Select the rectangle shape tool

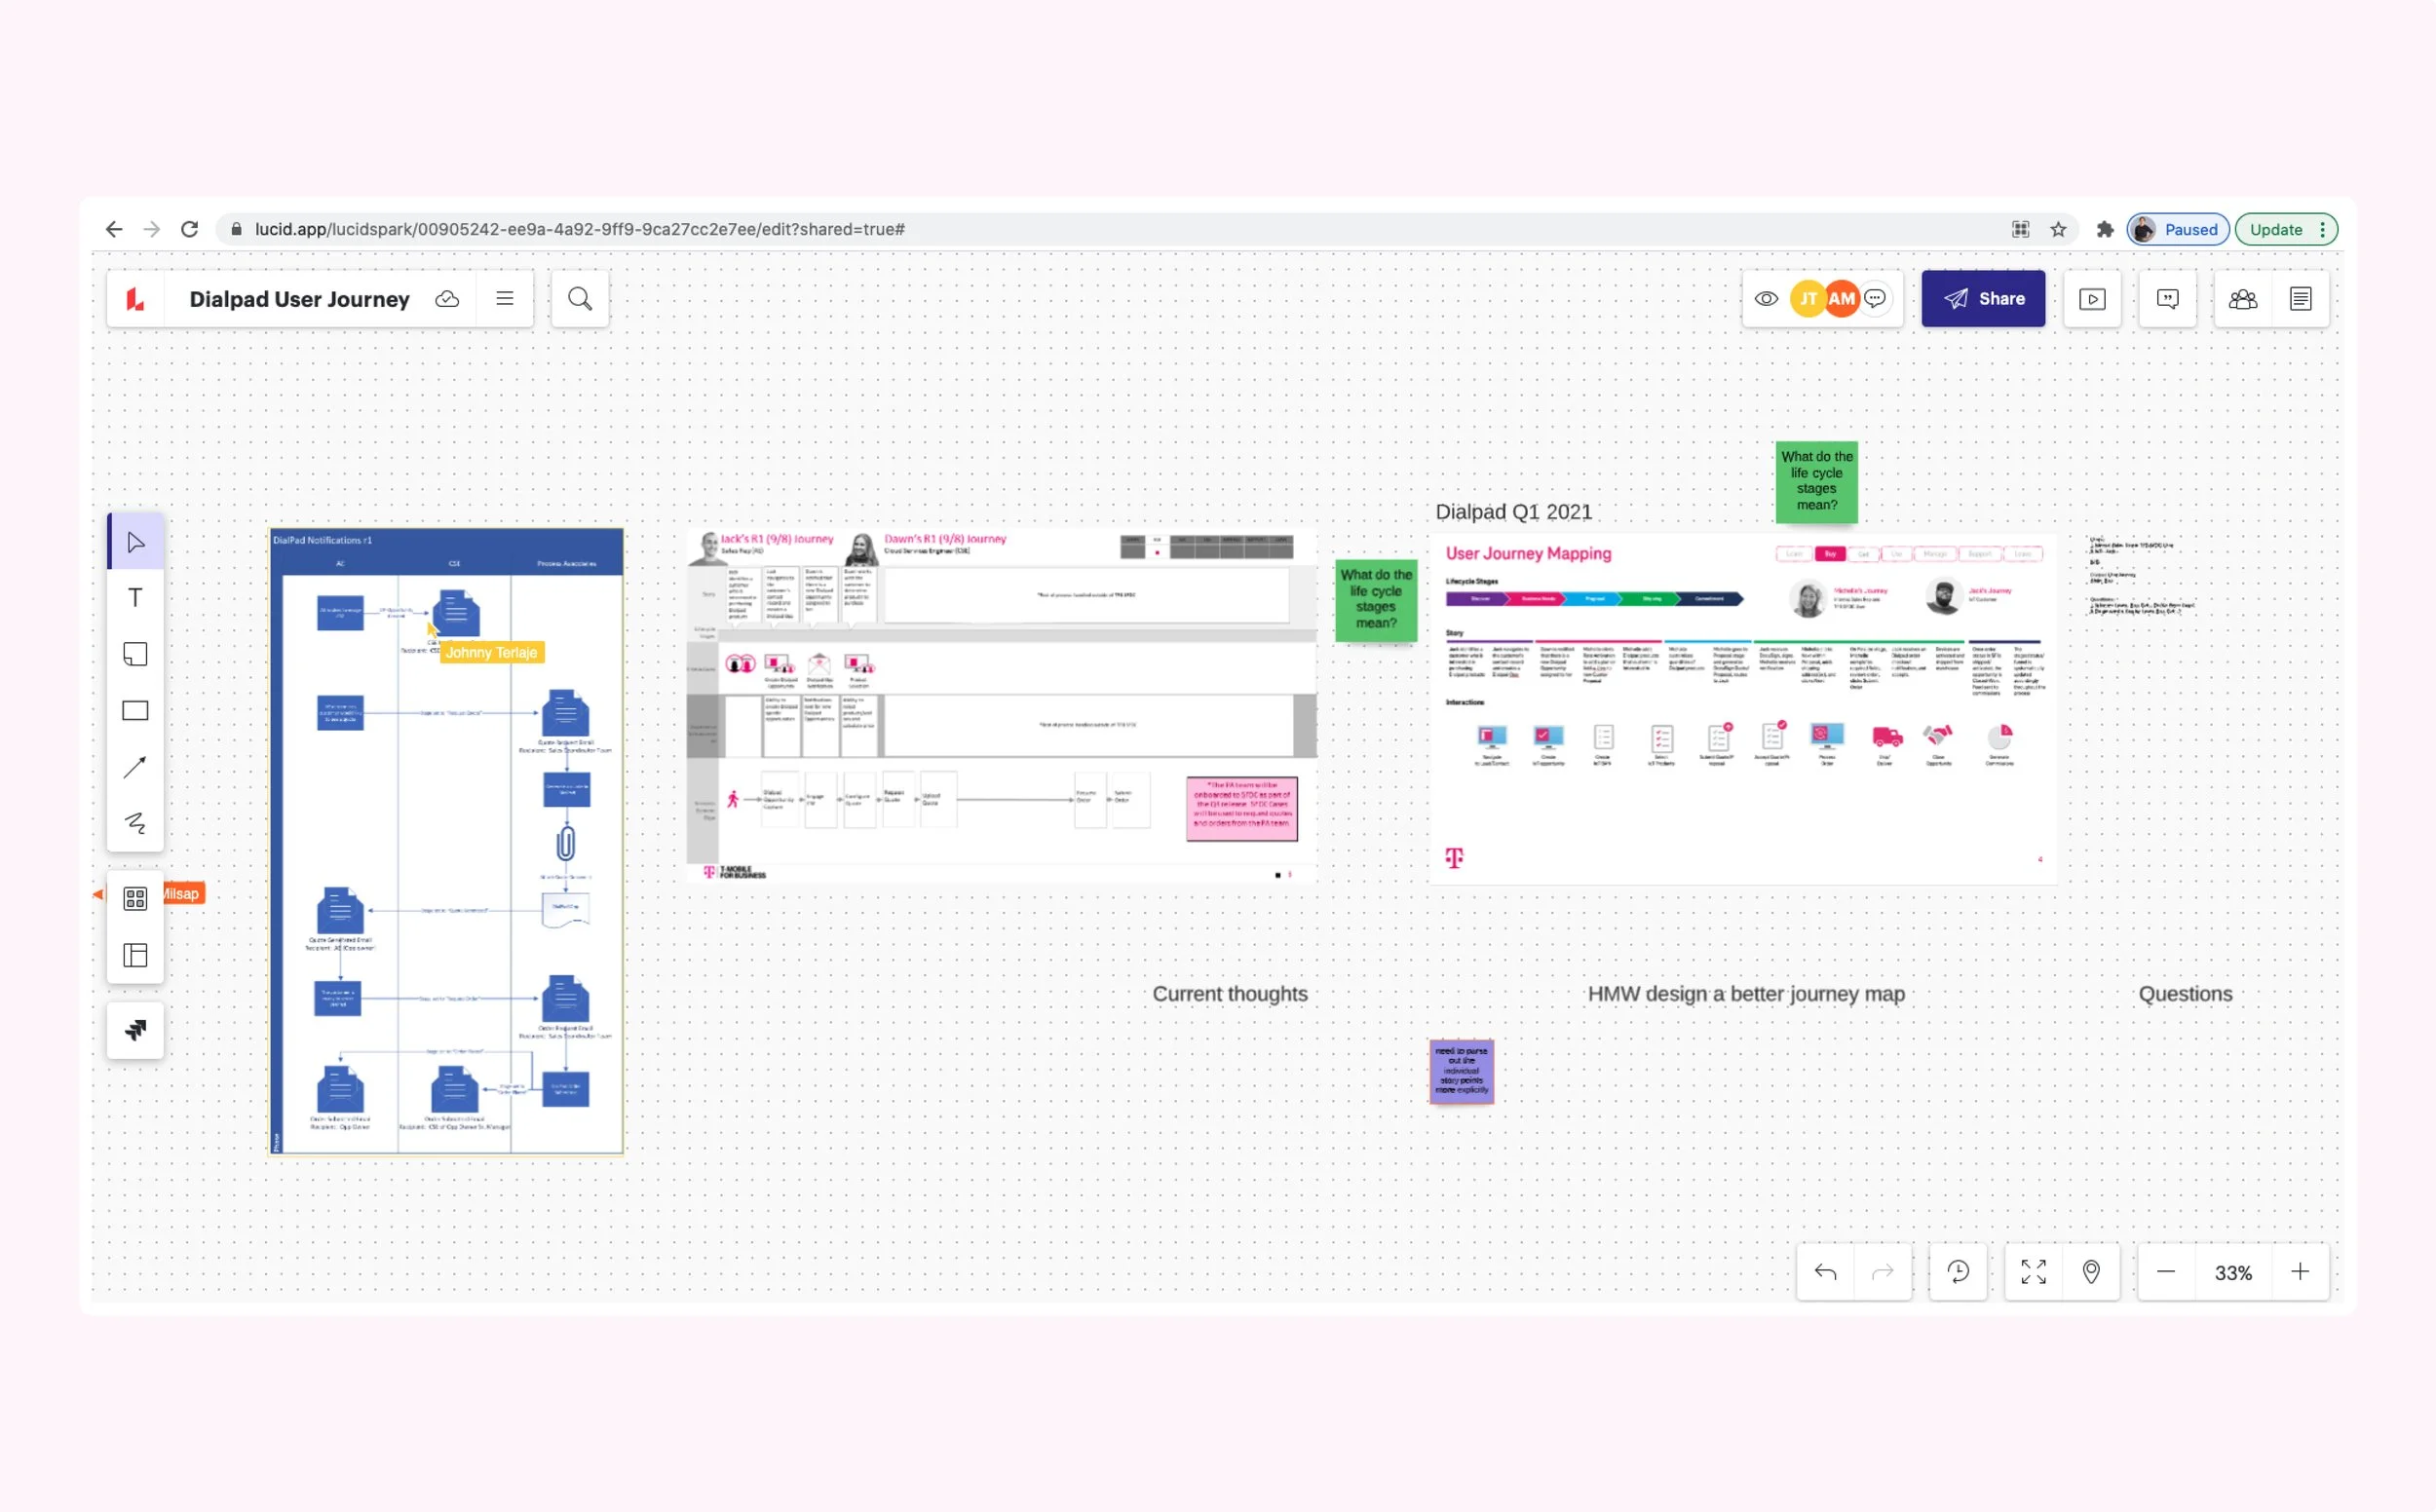tap(135, 711)
